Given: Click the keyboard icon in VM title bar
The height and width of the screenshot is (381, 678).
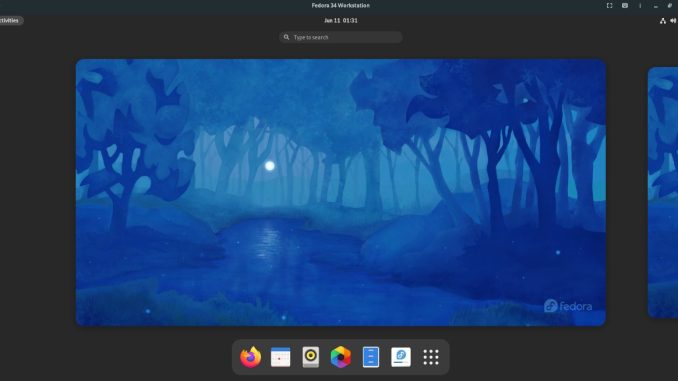Looking at the screenshot, I should coord(625,6).
